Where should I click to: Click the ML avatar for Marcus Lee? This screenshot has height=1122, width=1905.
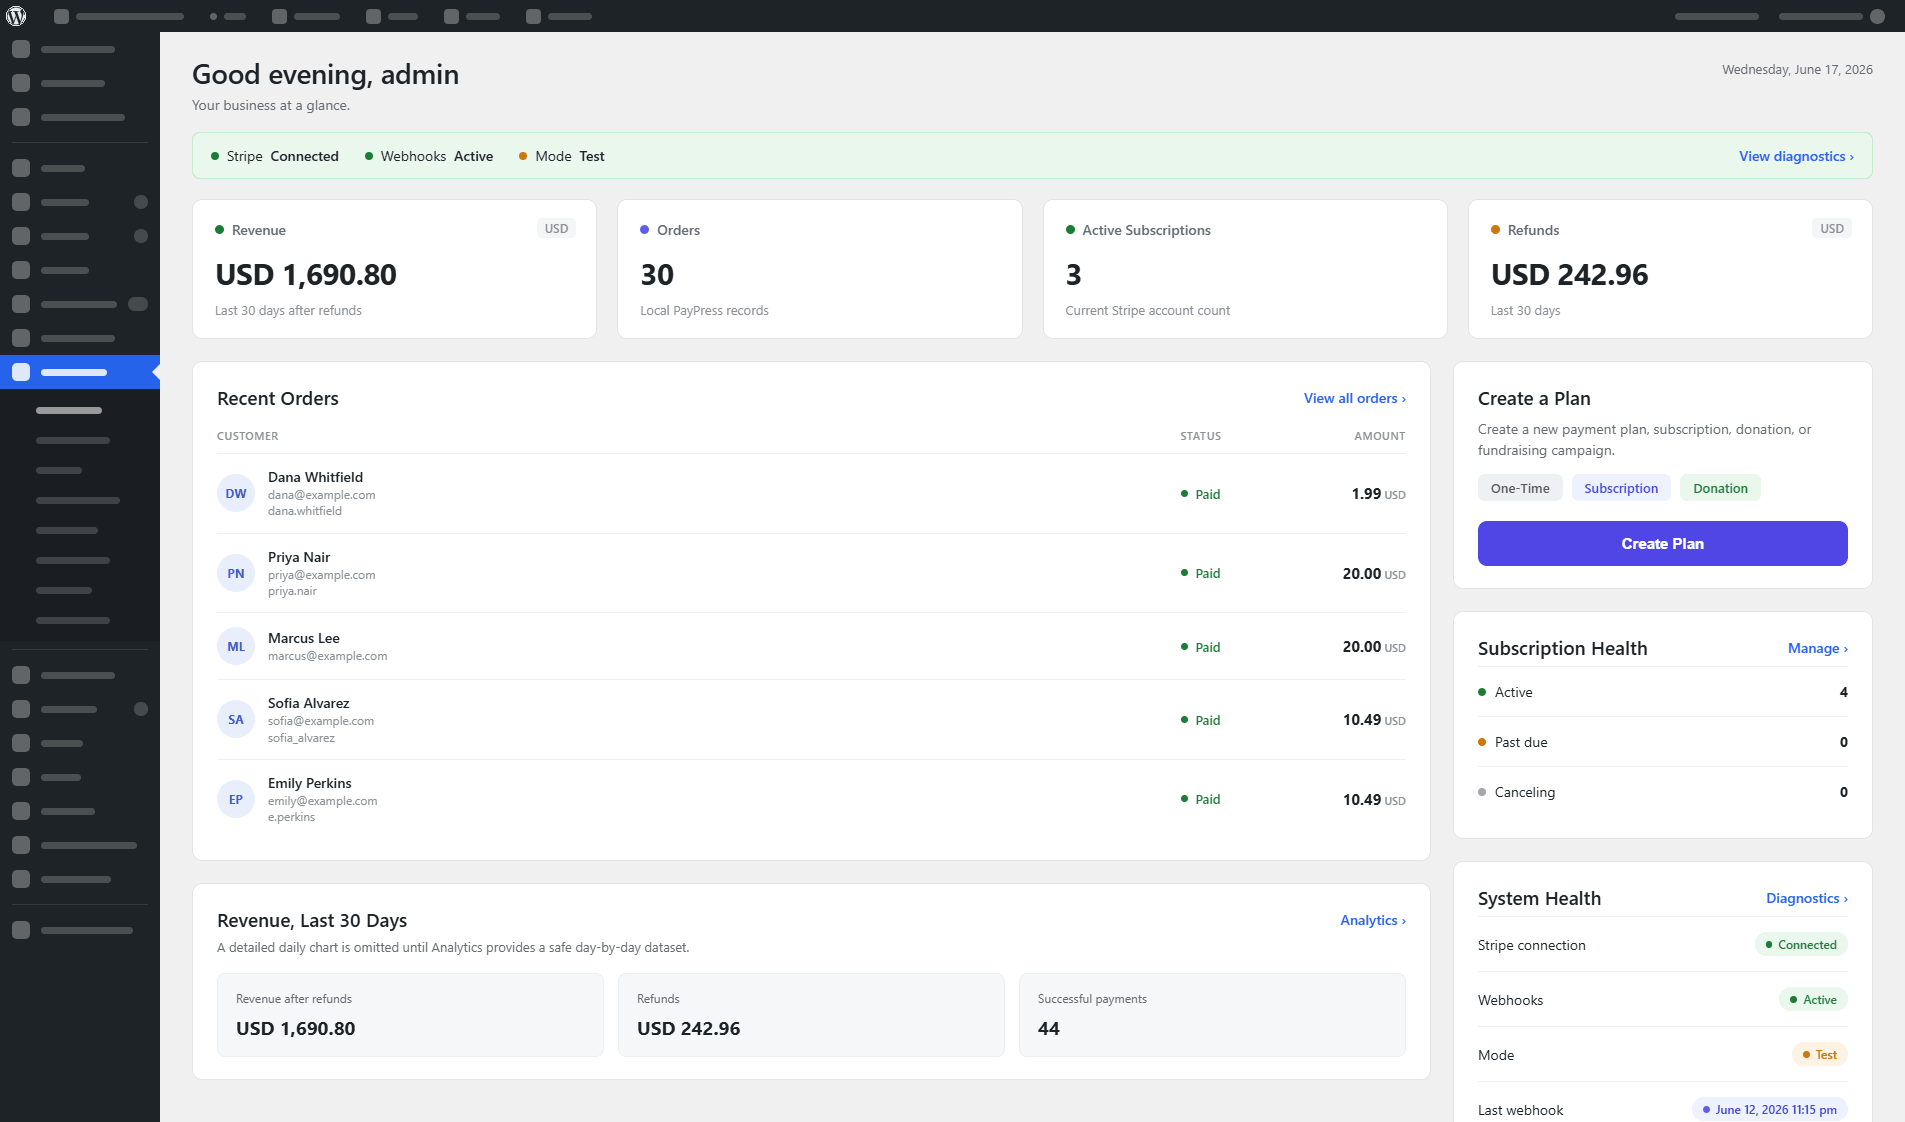pos(236,646)
